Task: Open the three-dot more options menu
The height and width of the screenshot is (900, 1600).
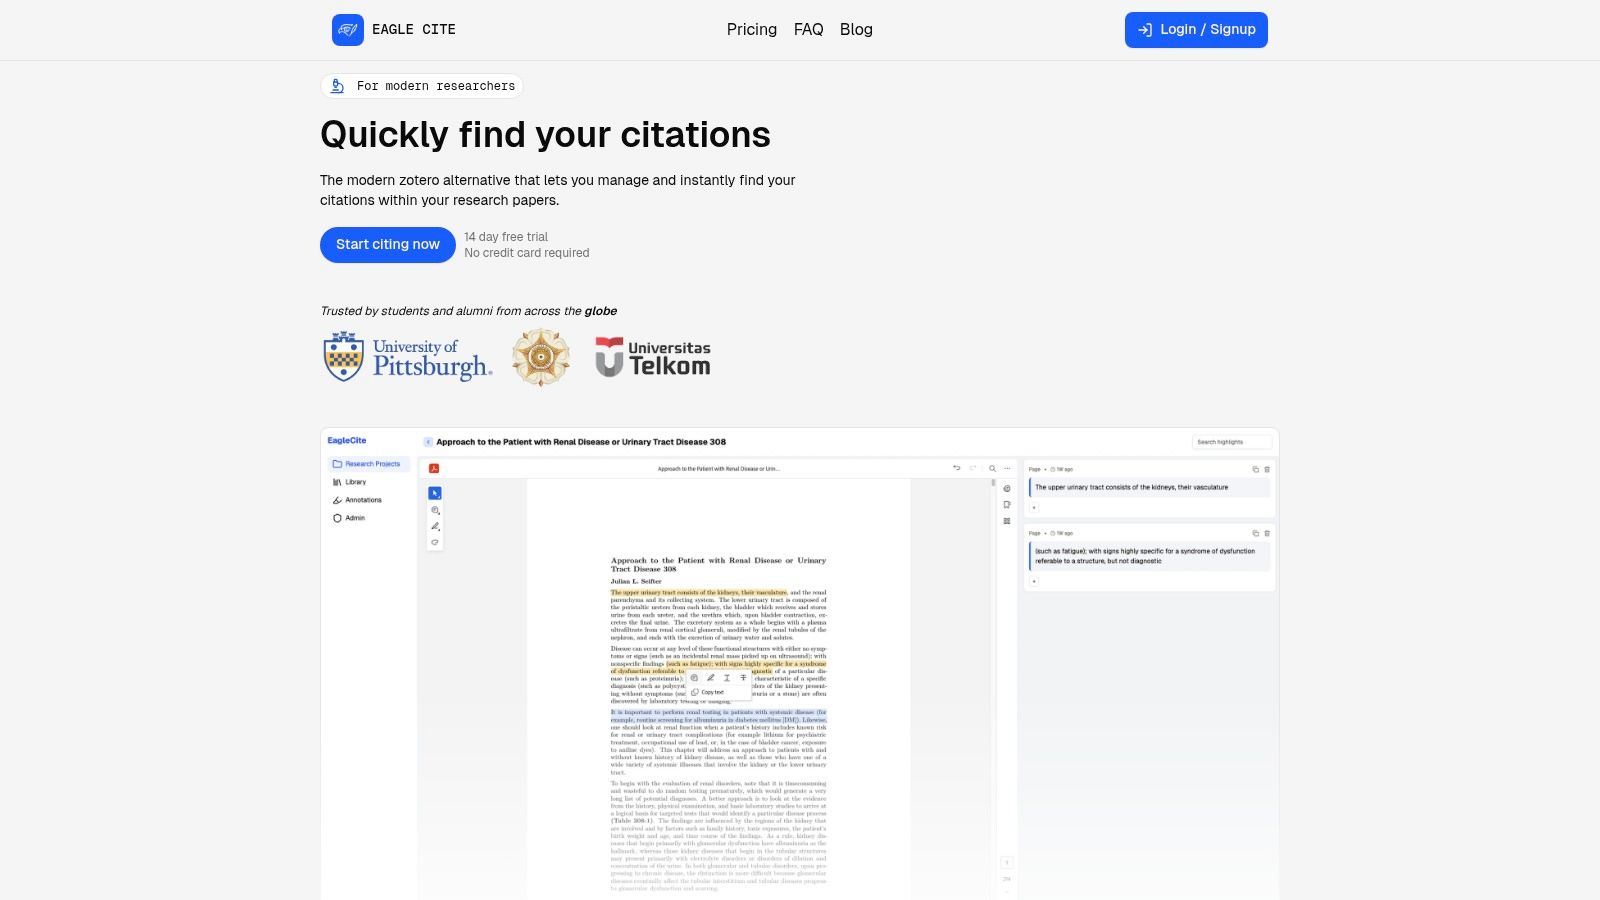Action: pyautogui.click(x=1007, y=468)
